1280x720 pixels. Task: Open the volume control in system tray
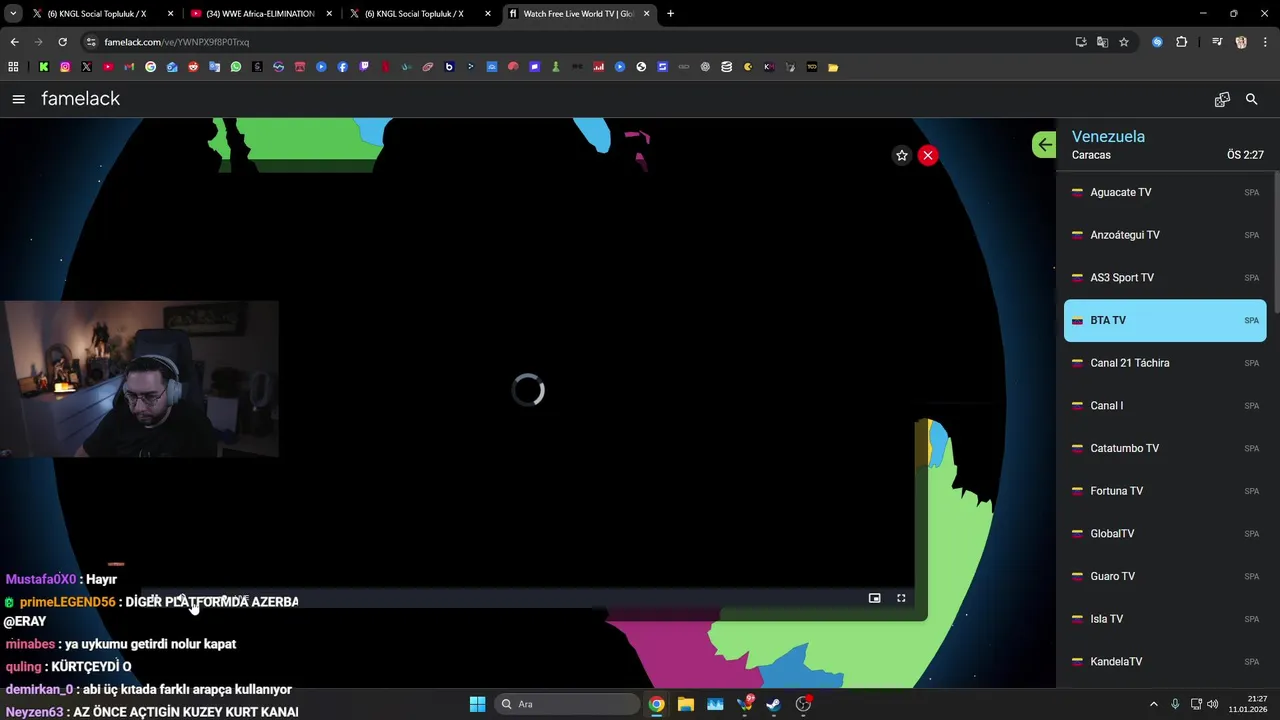pos(1213,704)
